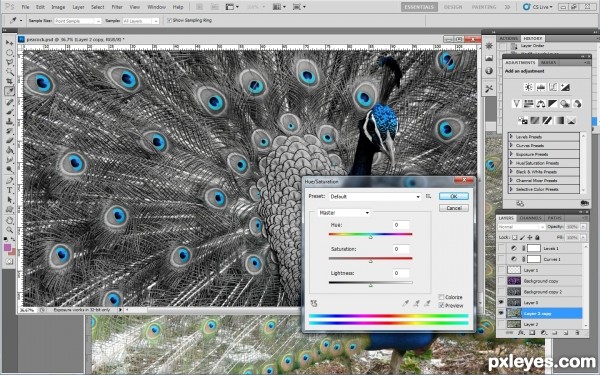Image resolution: width=600 pixels, height=375 pixels.
Task: Select the Crop tool in toolbar
Action: pyautogui.click(x=10, y=82)
